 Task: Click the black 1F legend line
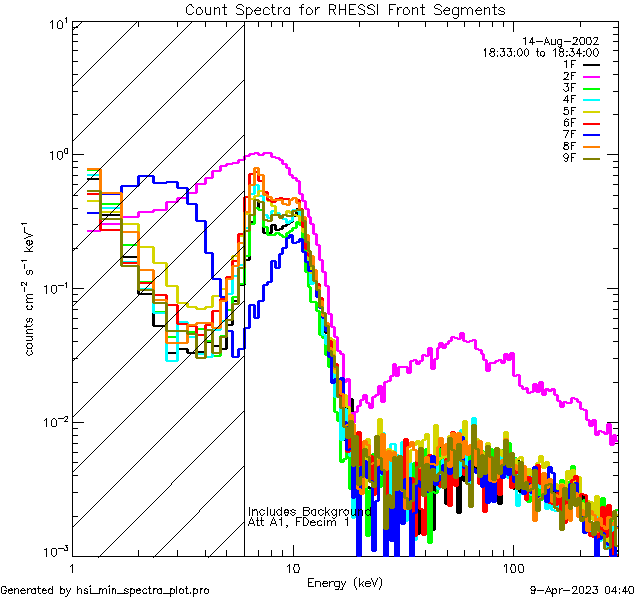[587, 65]
